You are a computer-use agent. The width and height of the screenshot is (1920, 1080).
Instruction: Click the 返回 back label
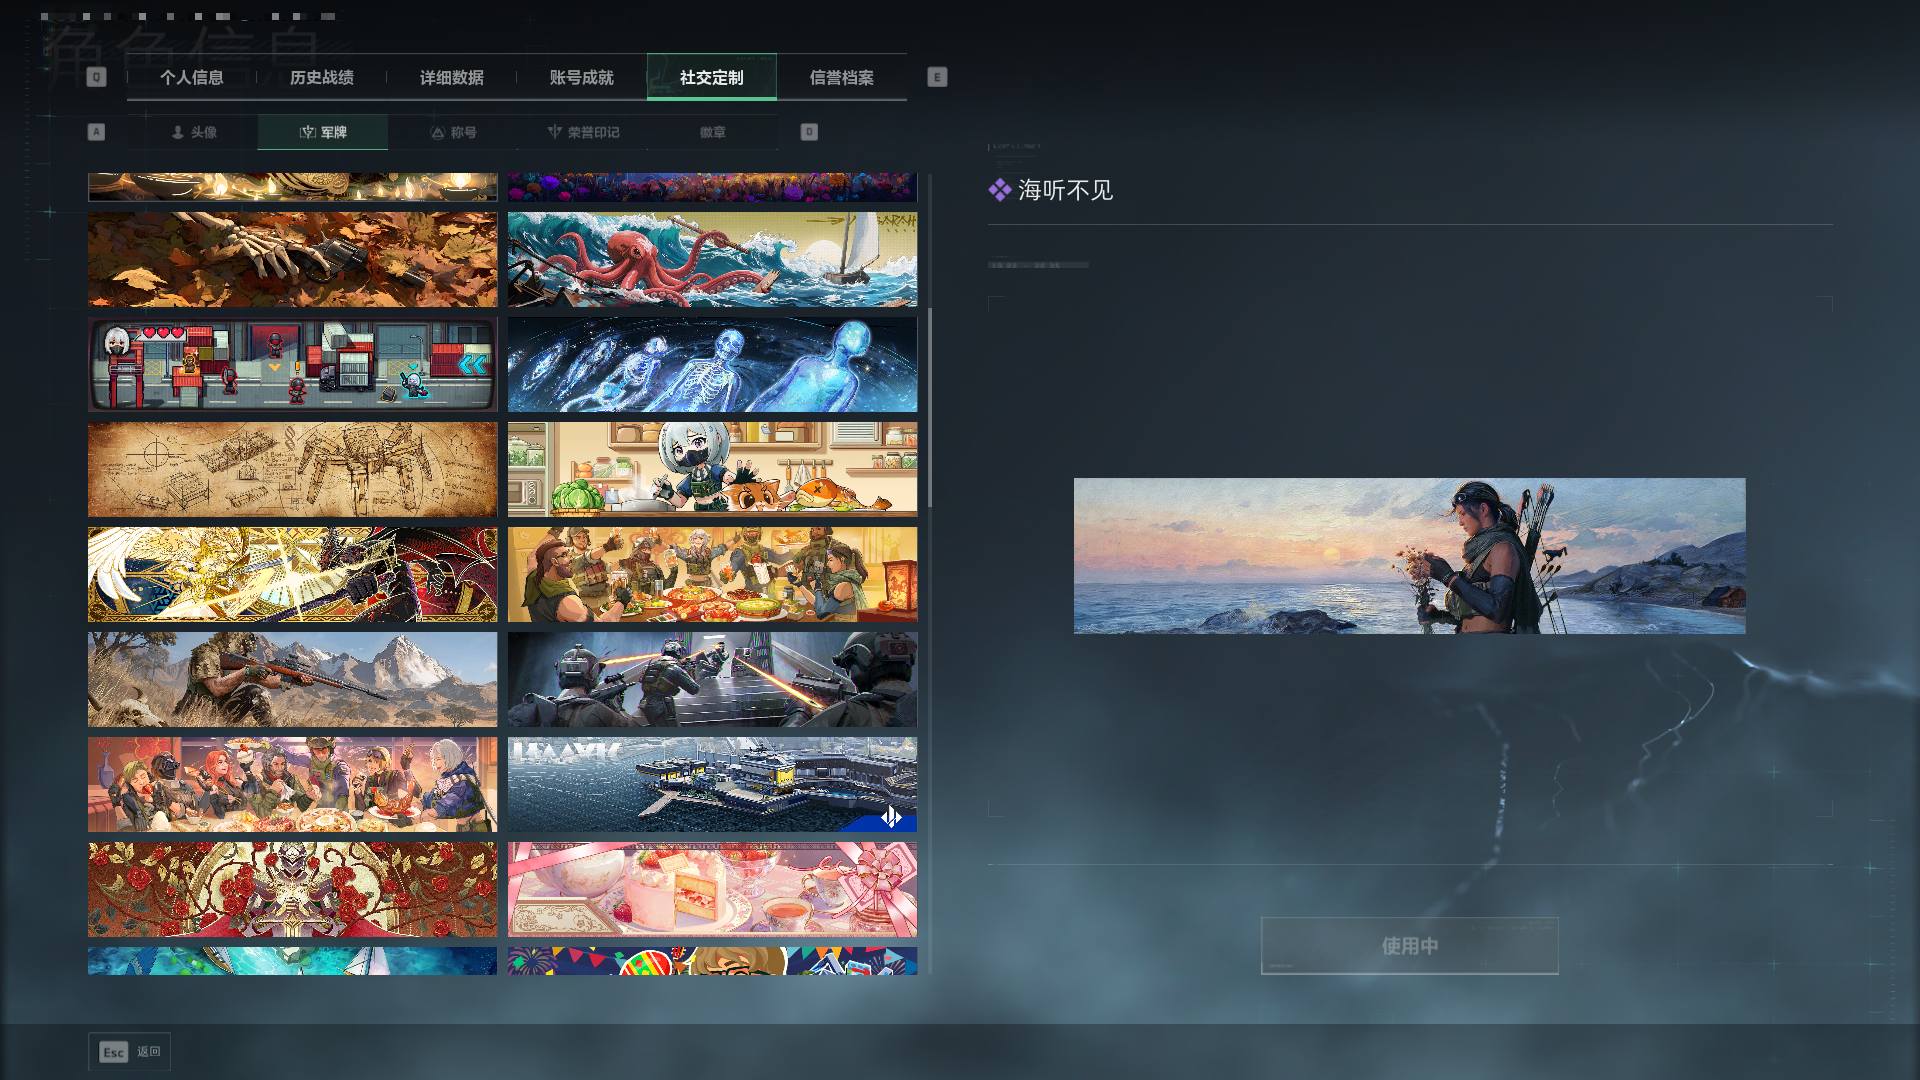pyautogui.click(x=149, y=1052)
